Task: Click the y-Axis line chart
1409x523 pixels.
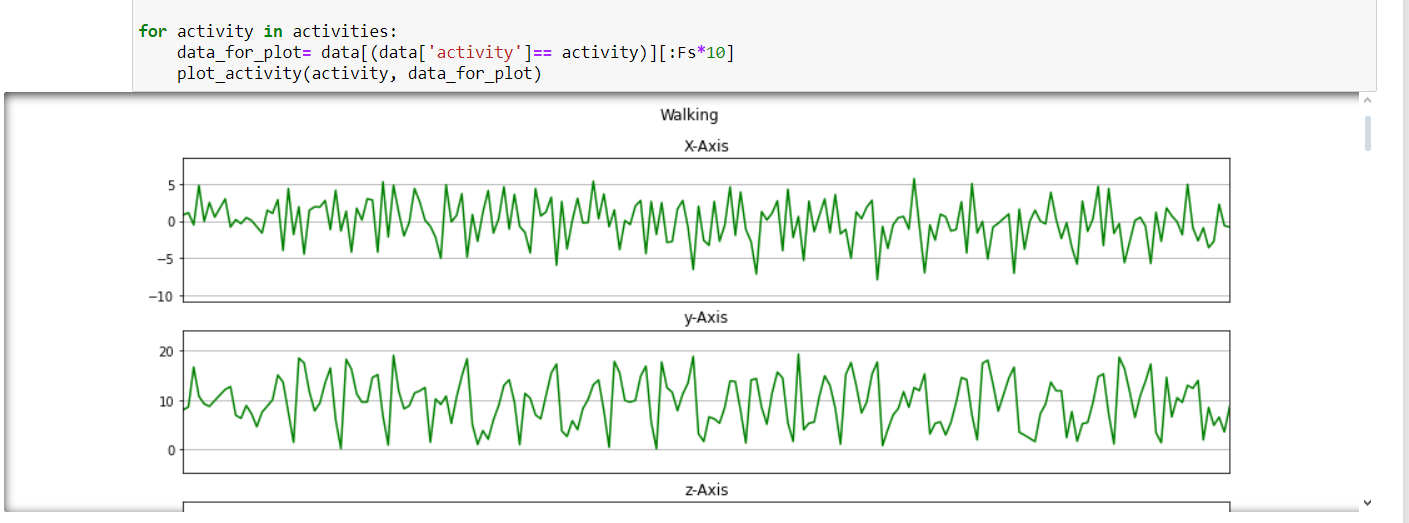Action: point(706,402)
